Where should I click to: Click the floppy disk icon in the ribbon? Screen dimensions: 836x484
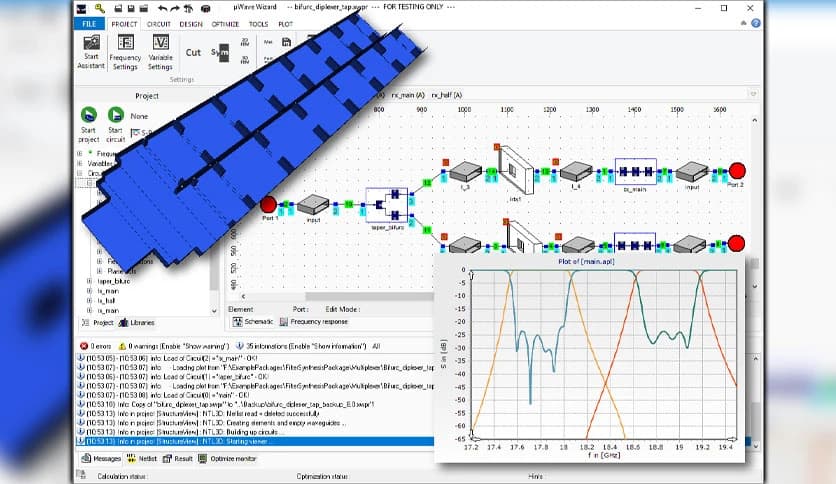point(286,42)
